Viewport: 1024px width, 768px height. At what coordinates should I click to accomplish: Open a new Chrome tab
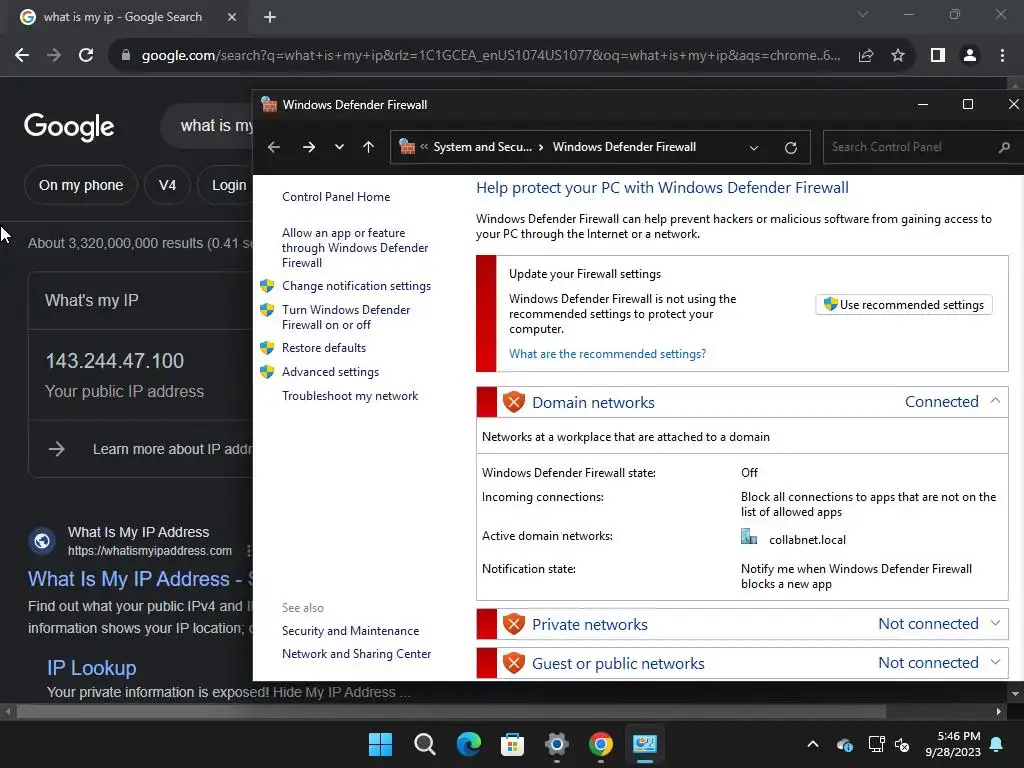click(x=270, y=18)
